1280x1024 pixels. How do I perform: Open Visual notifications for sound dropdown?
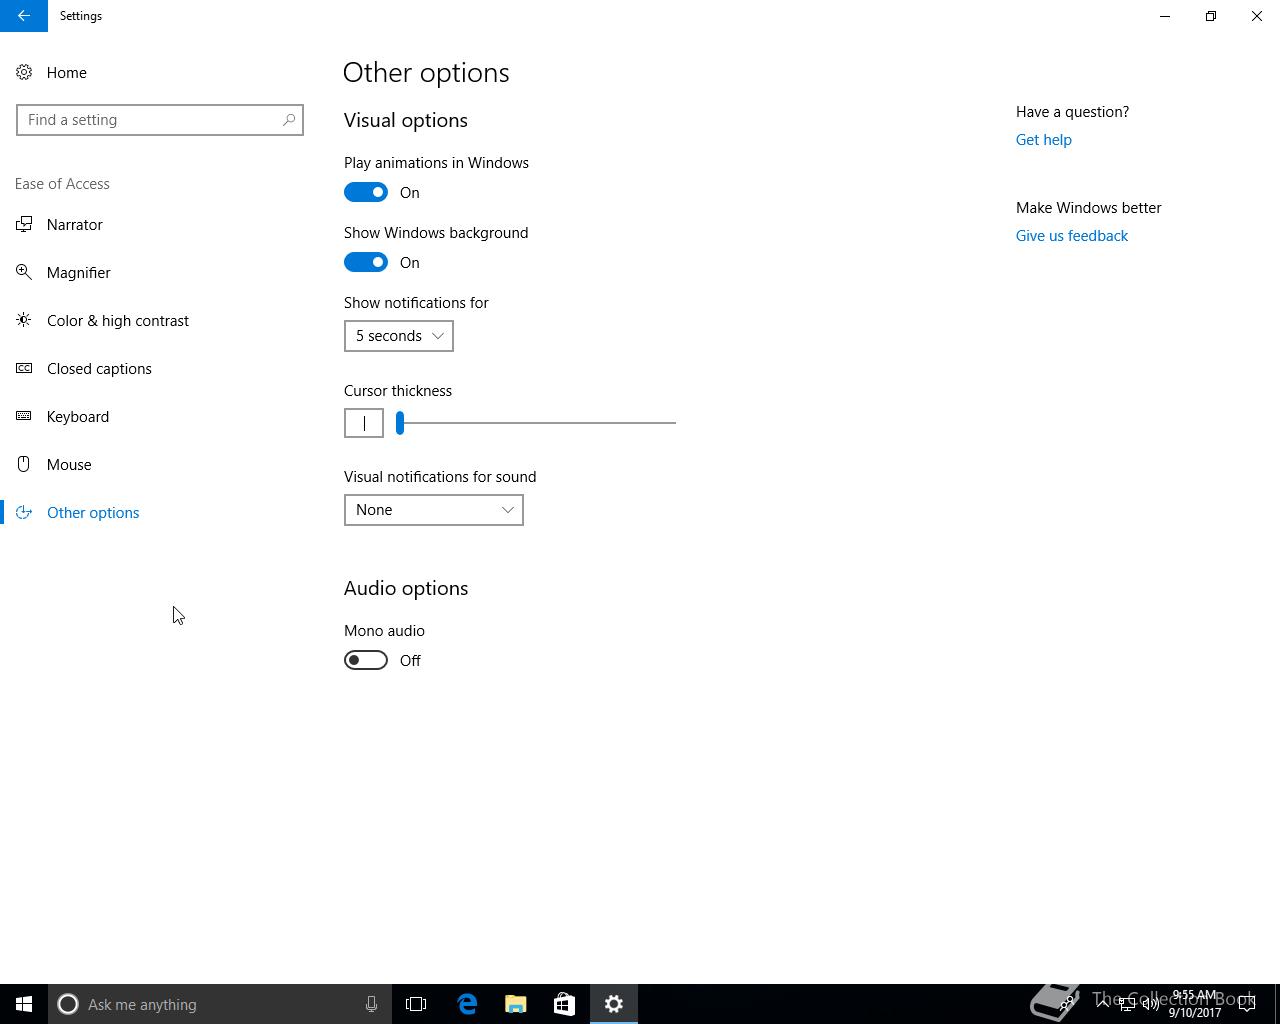pos(433,510)
